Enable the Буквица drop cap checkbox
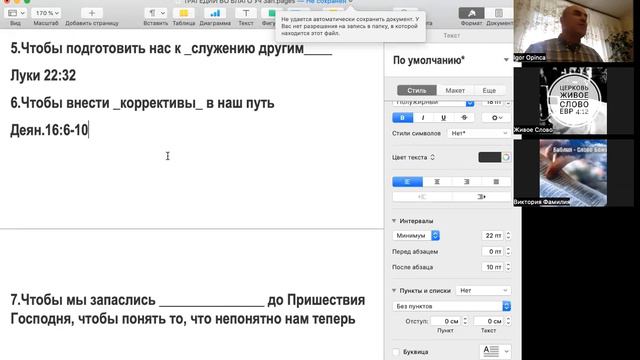Screen dimensions: 640x360 tap(396, 352)
